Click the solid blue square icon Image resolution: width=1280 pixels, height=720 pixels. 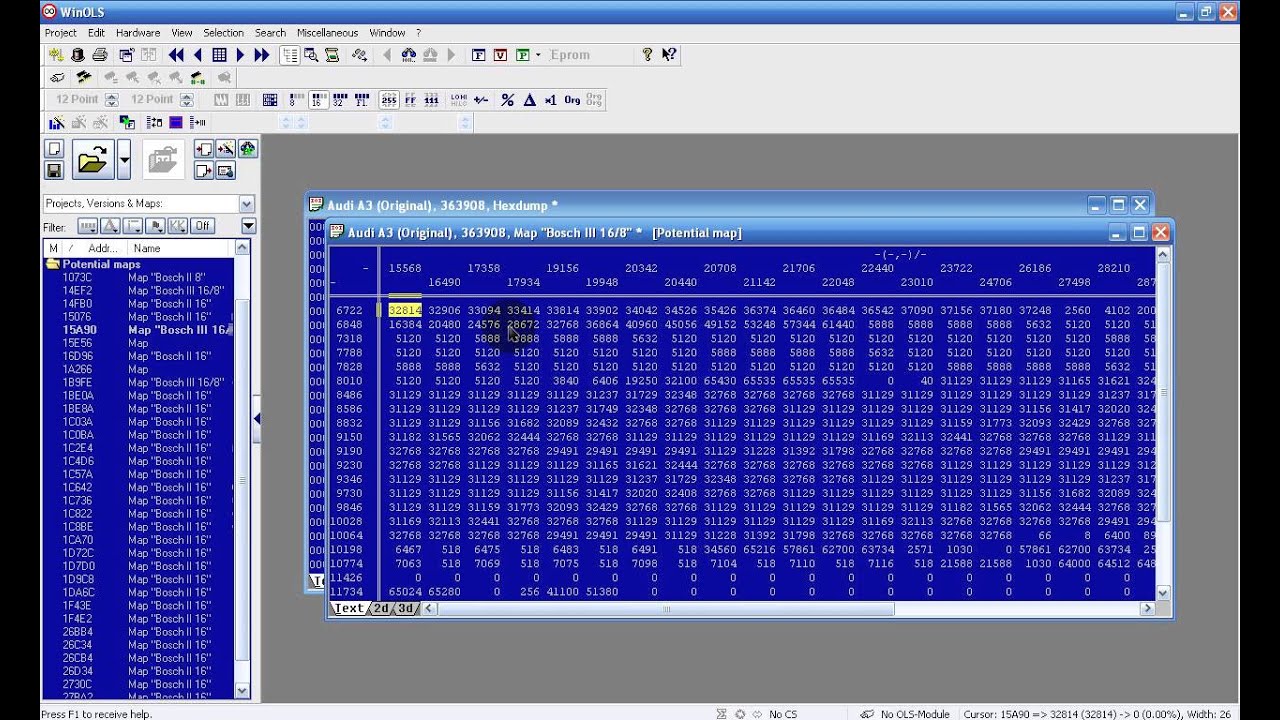pyautogui.click(x=176, y=122)
